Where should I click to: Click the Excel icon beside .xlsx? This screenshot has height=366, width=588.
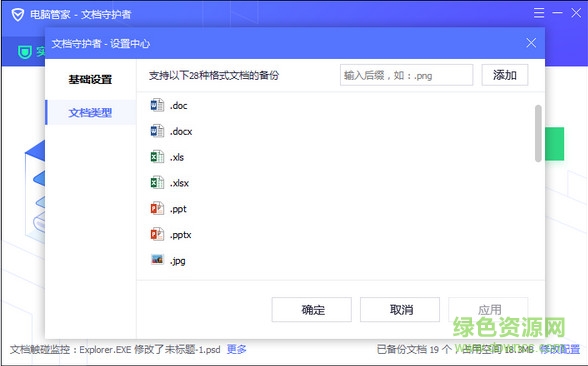[157, 183]
